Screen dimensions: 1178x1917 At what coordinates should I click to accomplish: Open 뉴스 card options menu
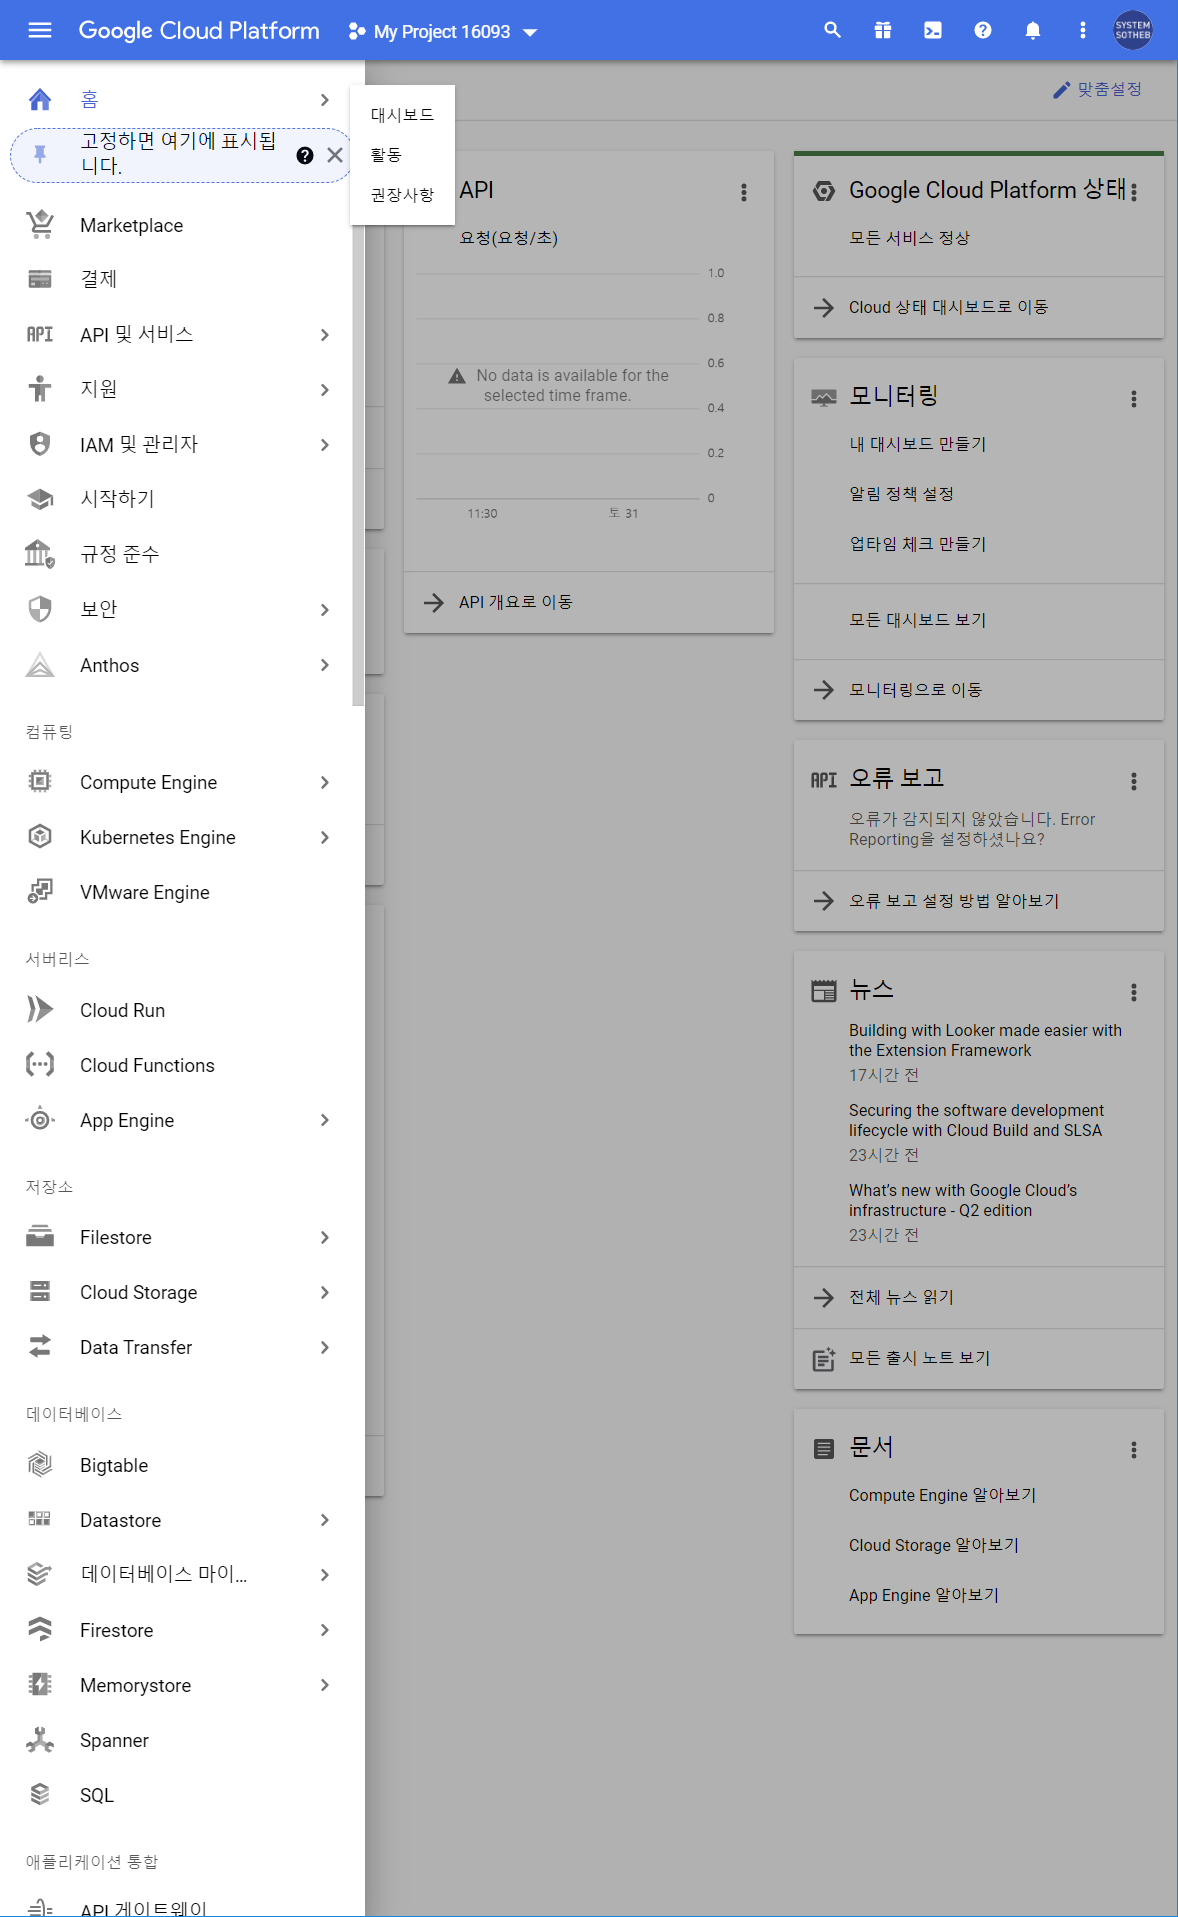pyautogui.click(x=1133, y=992)
